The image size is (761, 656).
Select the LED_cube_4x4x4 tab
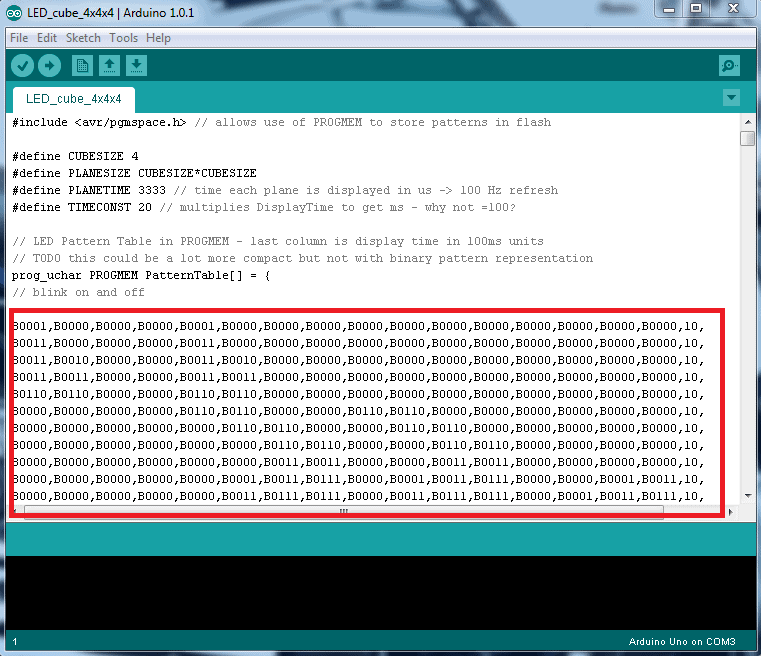tap(74, 99)
